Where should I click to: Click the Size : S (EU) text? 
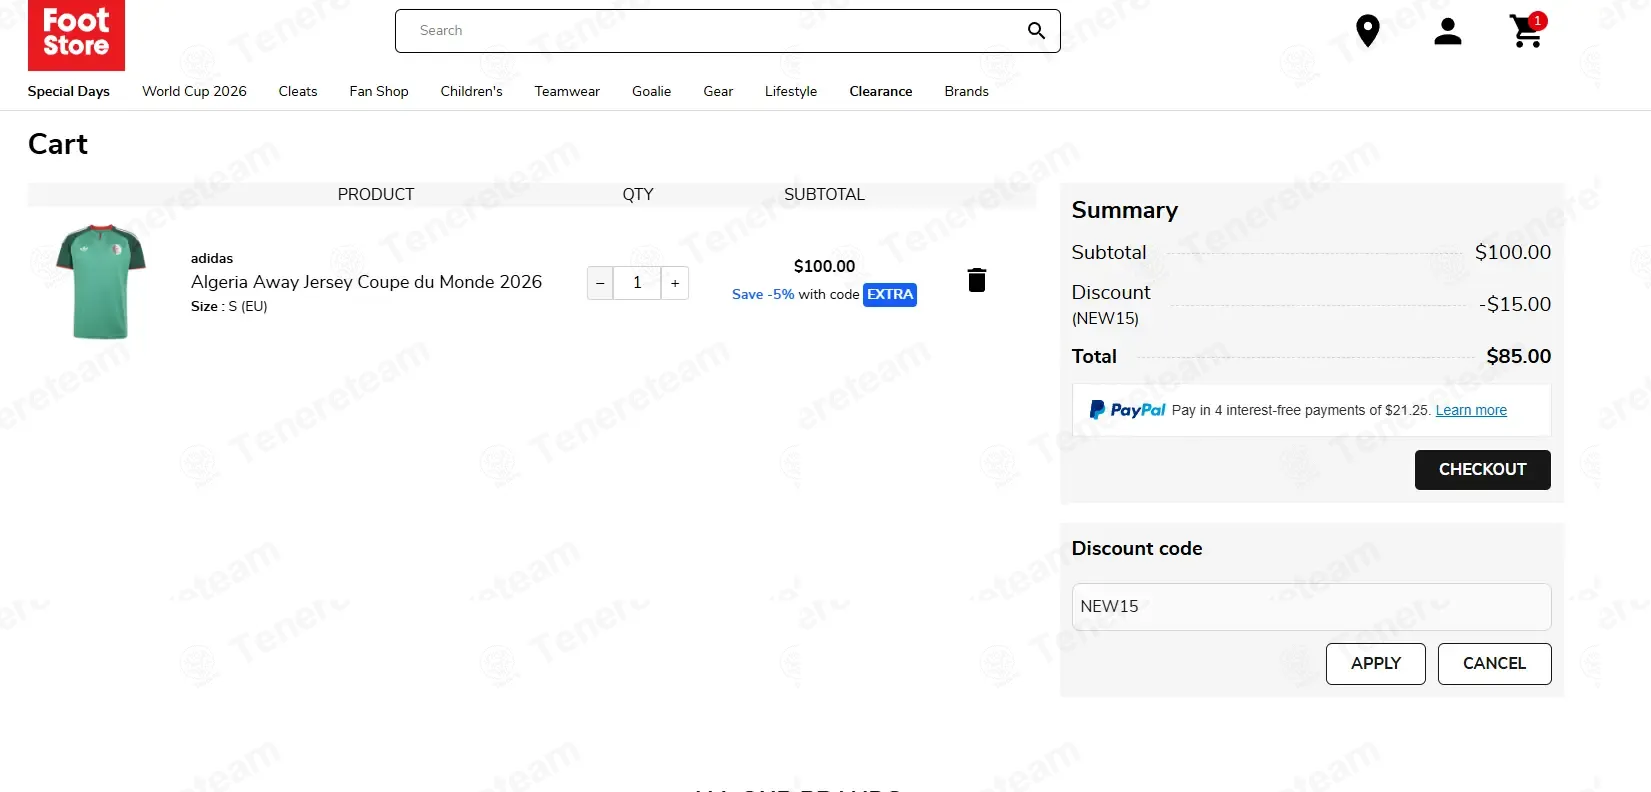229,306
